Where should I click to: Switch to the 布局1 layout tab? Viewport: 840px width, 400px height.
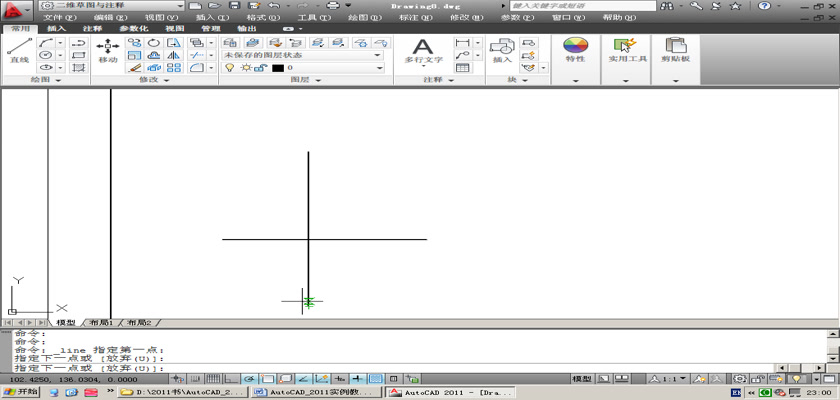tap(101, 323)
